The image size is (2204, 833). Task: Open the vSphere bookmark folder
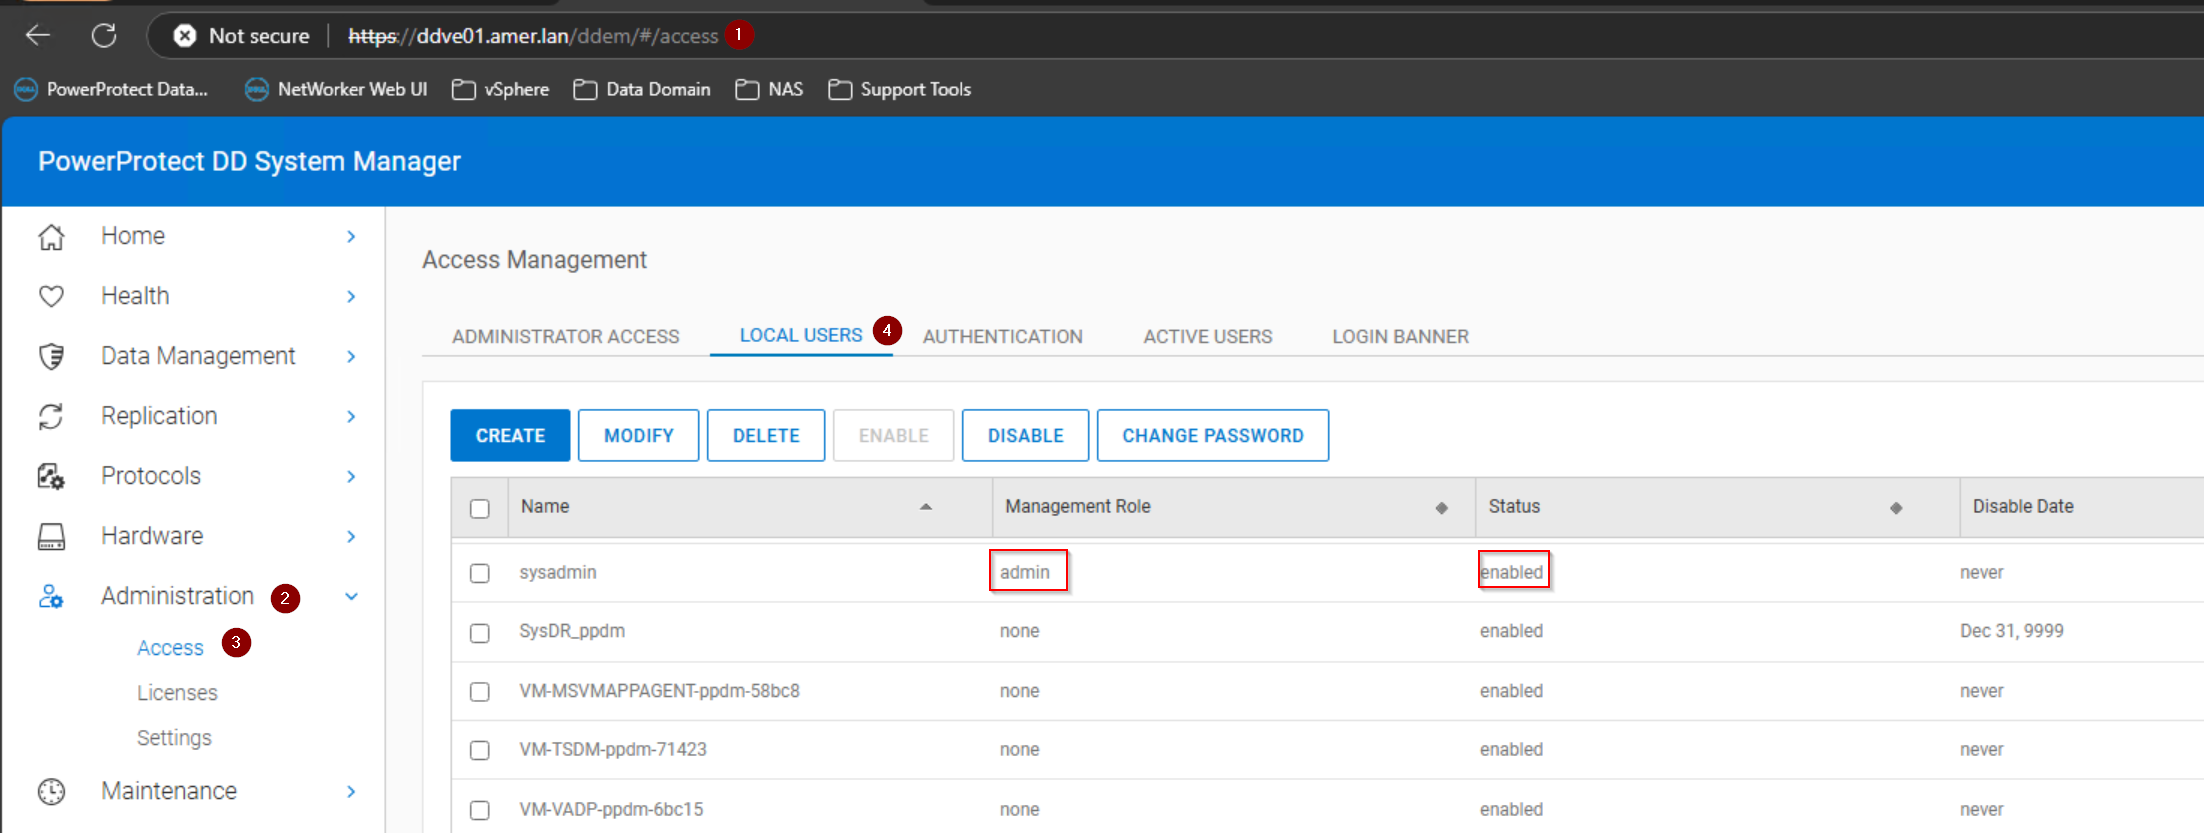500,89
